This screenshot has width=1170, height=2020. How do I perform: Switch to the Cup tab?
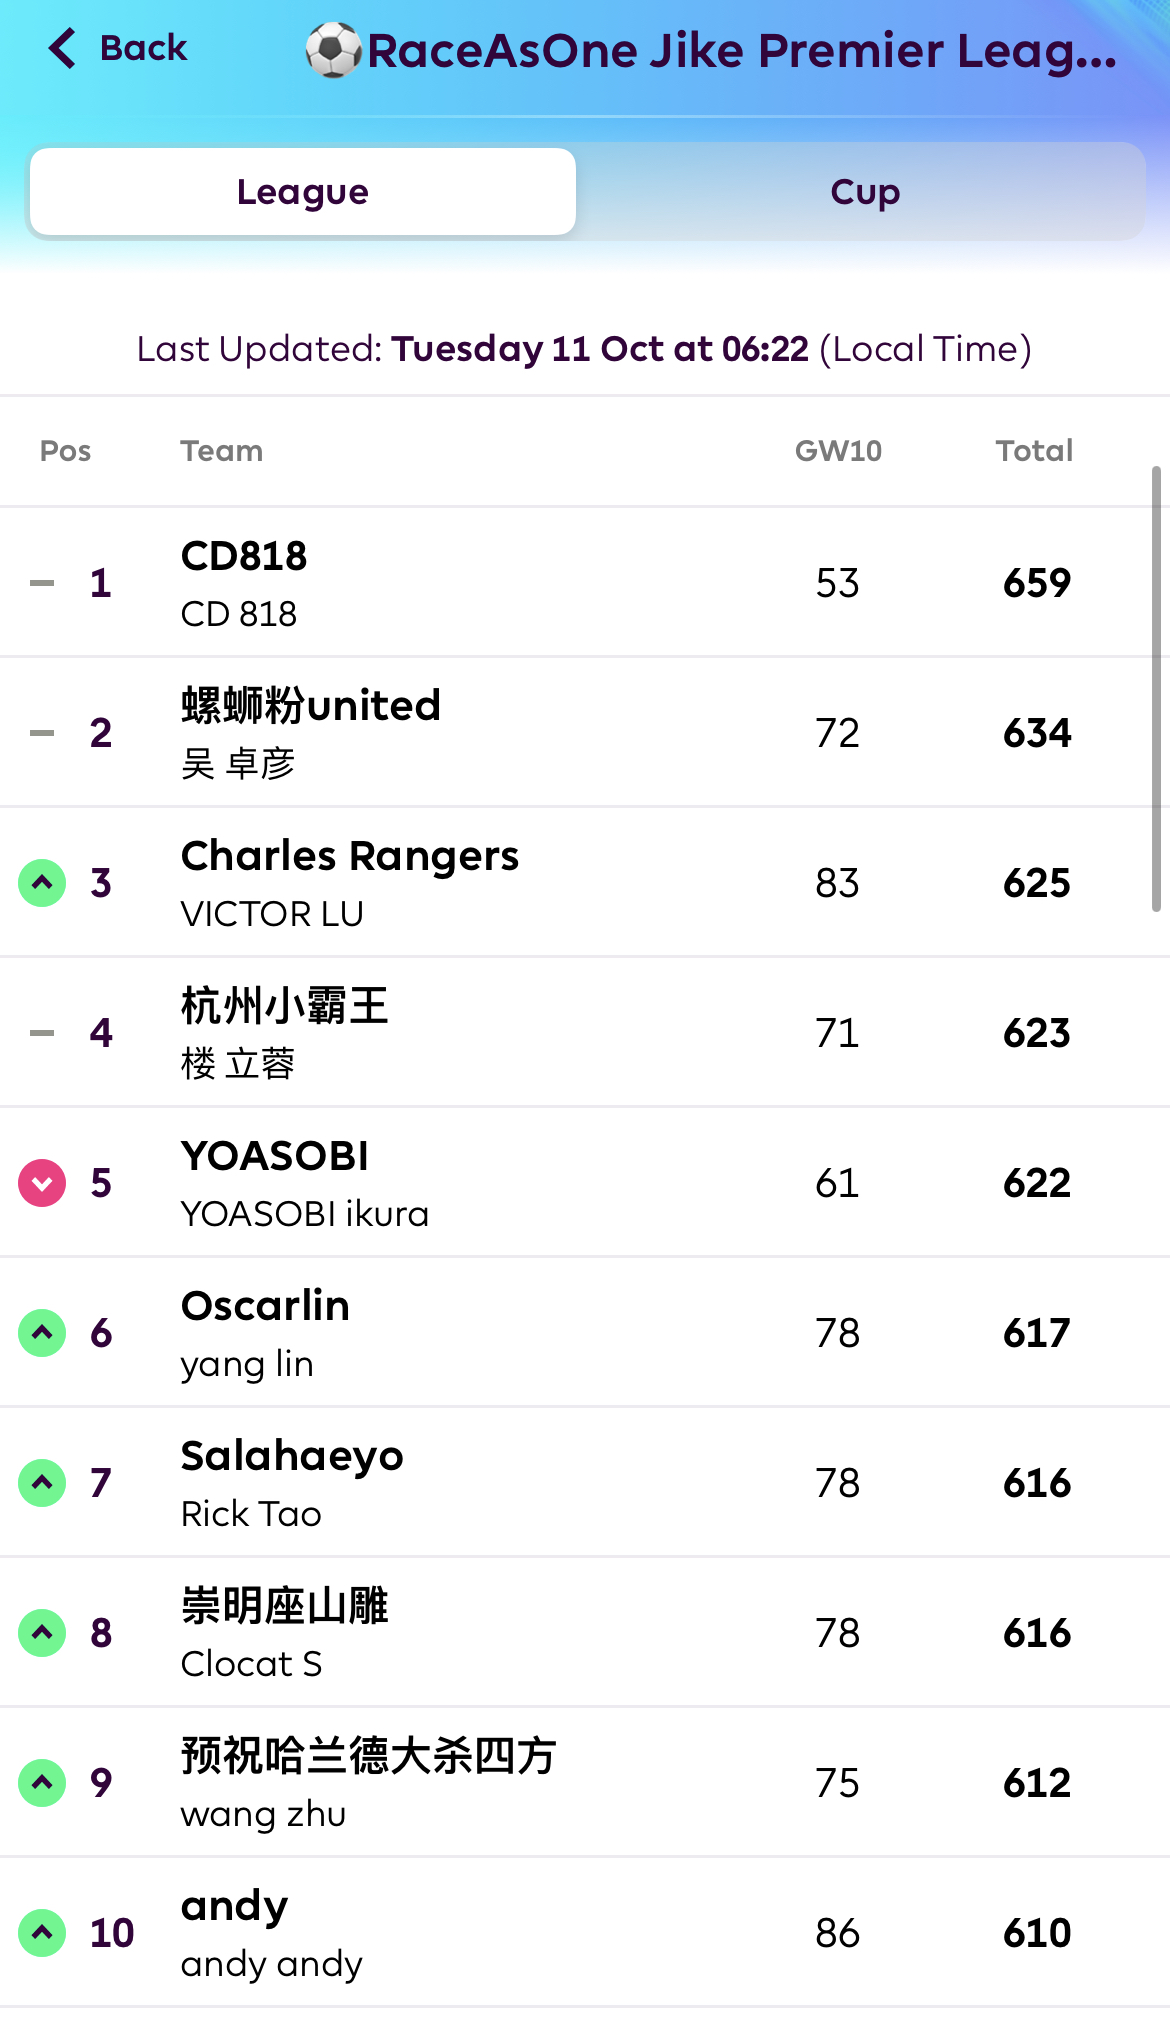point(865,192)
